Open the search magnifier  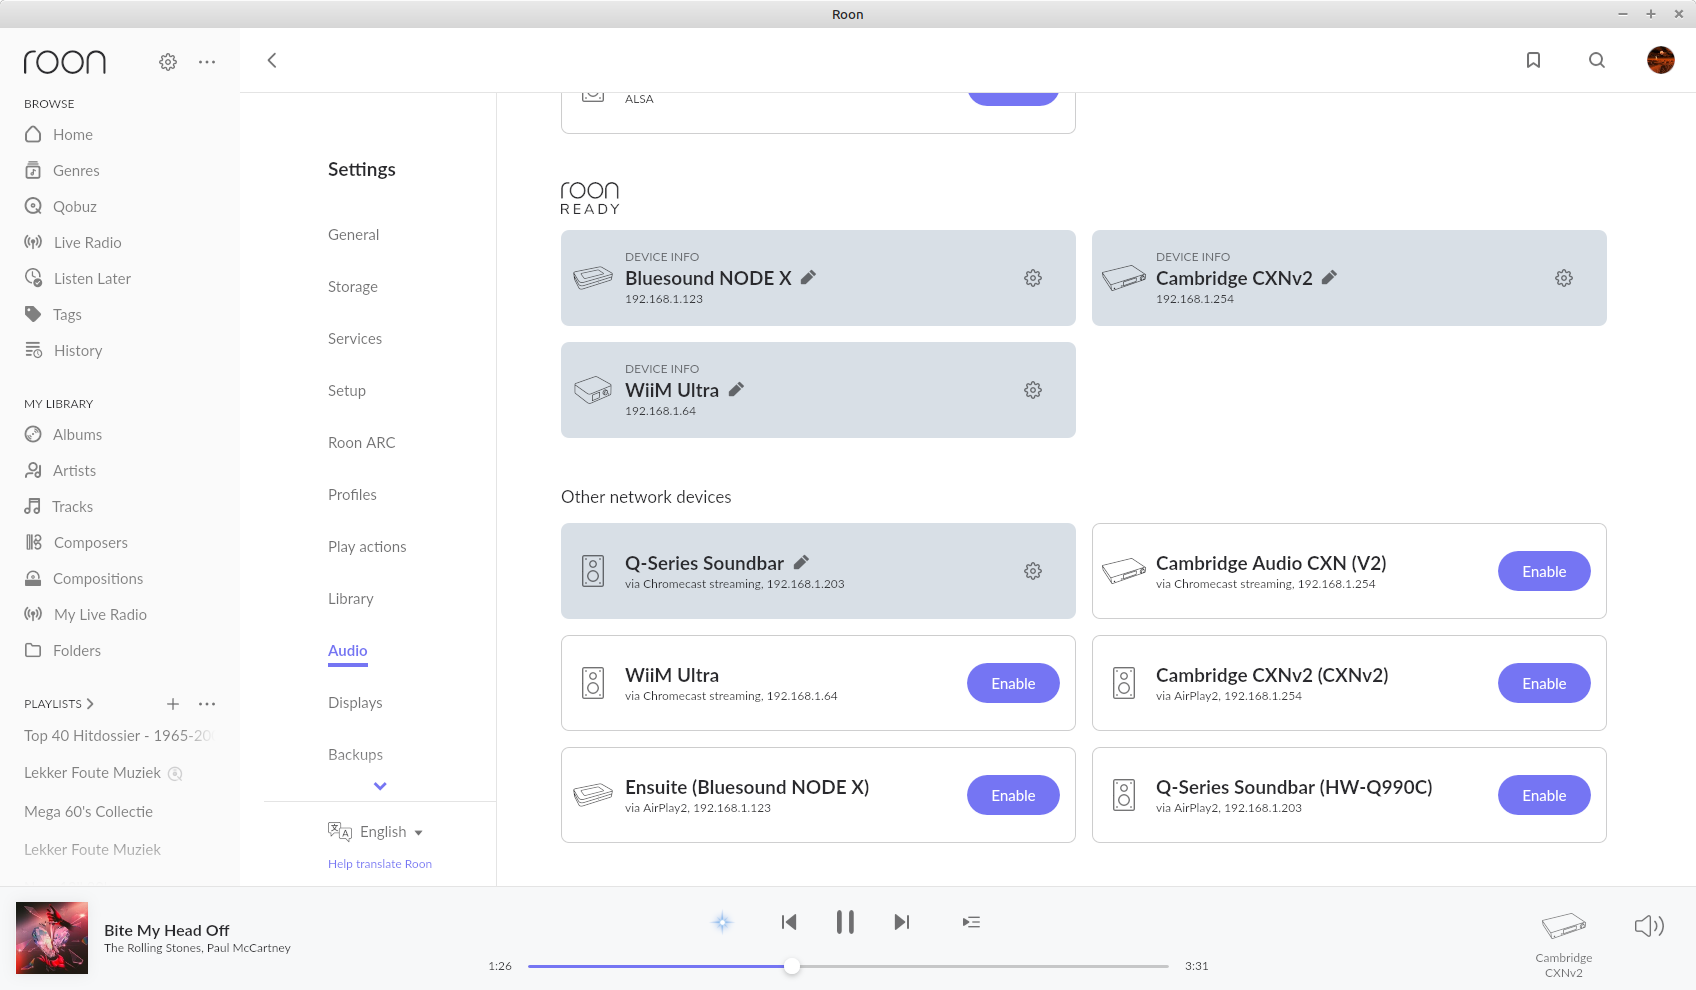click(x=1597, y=60)
